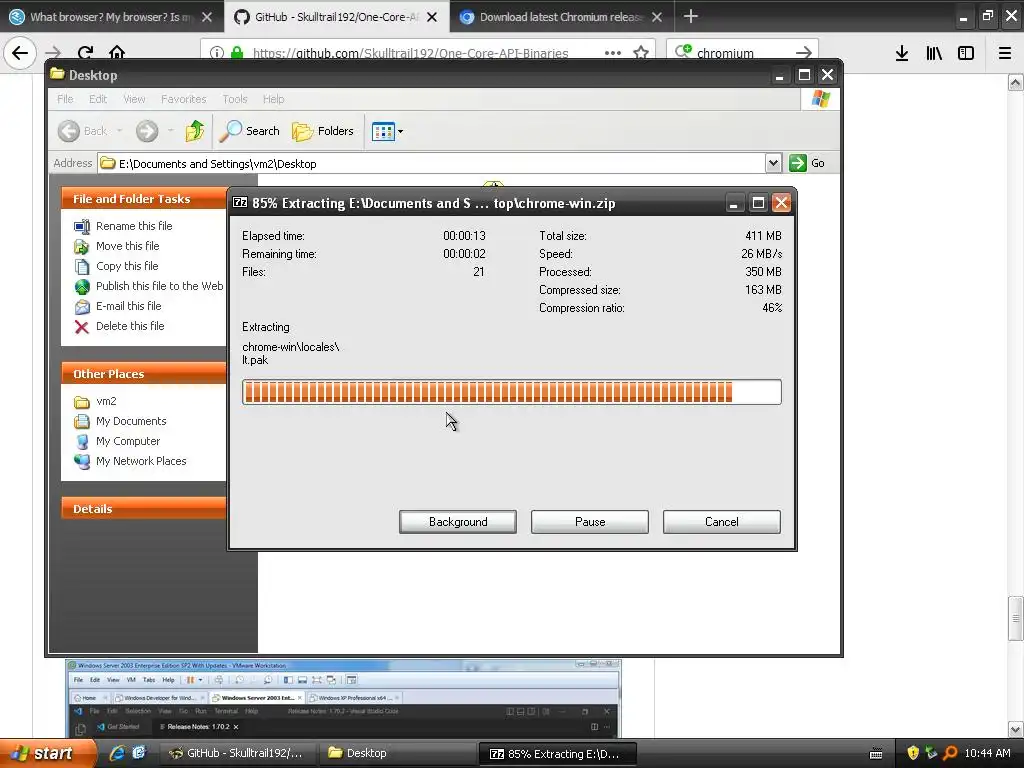Click the 85% Extracting taskbar button
Screen dimensions: 1024x768
557,754
